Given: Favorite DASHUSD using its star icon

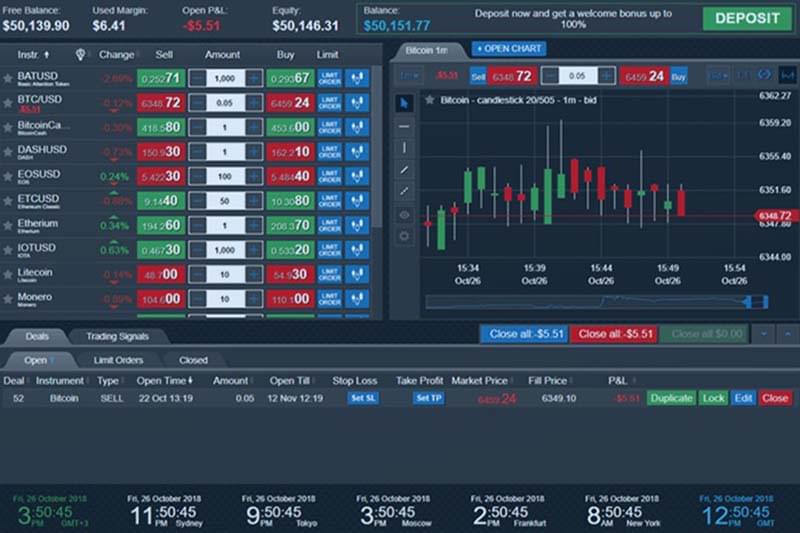Looking at the screenshot, I should pyautogui.click(x=8, y=151).
